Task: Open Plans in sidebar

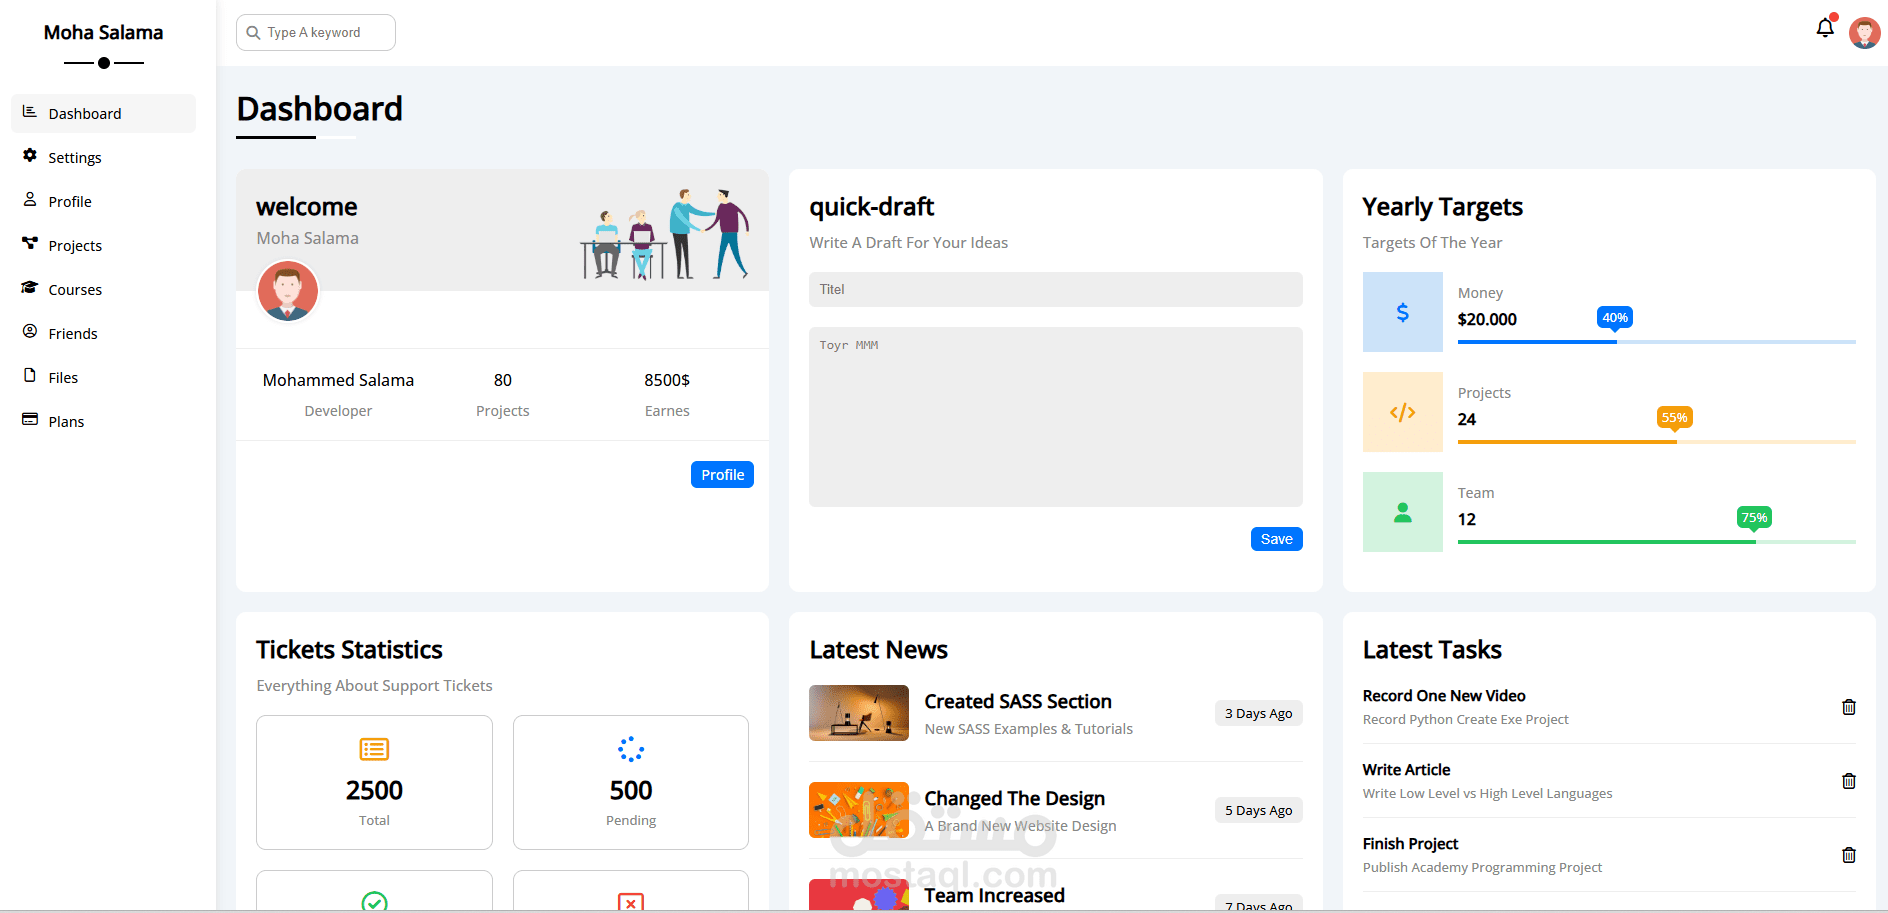Action: pyautogui.click(x=103, y=421)
